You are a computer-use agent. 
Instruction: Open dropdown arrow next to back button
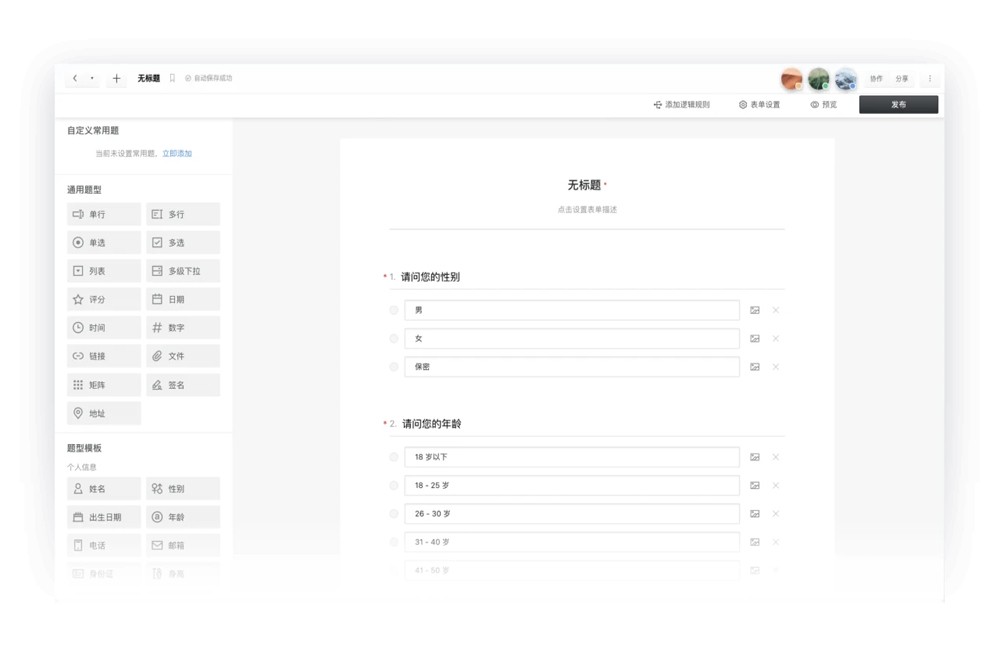point(92,78)
